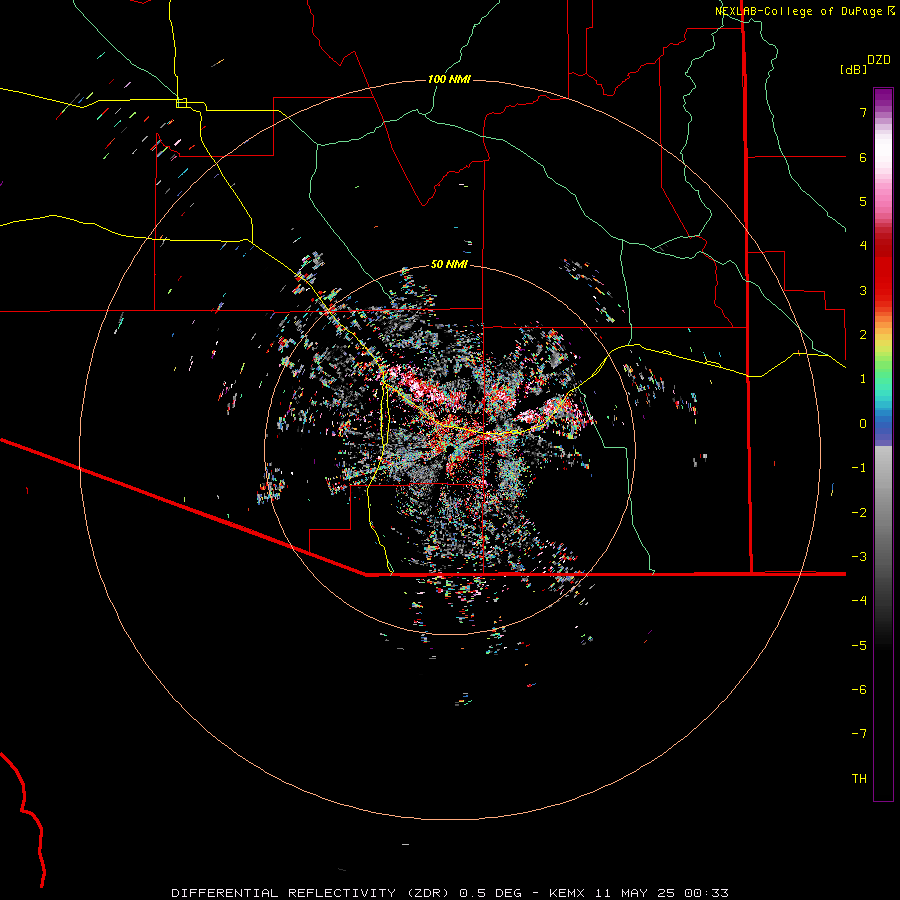Click the 4 value on color scale
Image resolution: width=900 pixels, height=900 pixels.
(863, 246)
